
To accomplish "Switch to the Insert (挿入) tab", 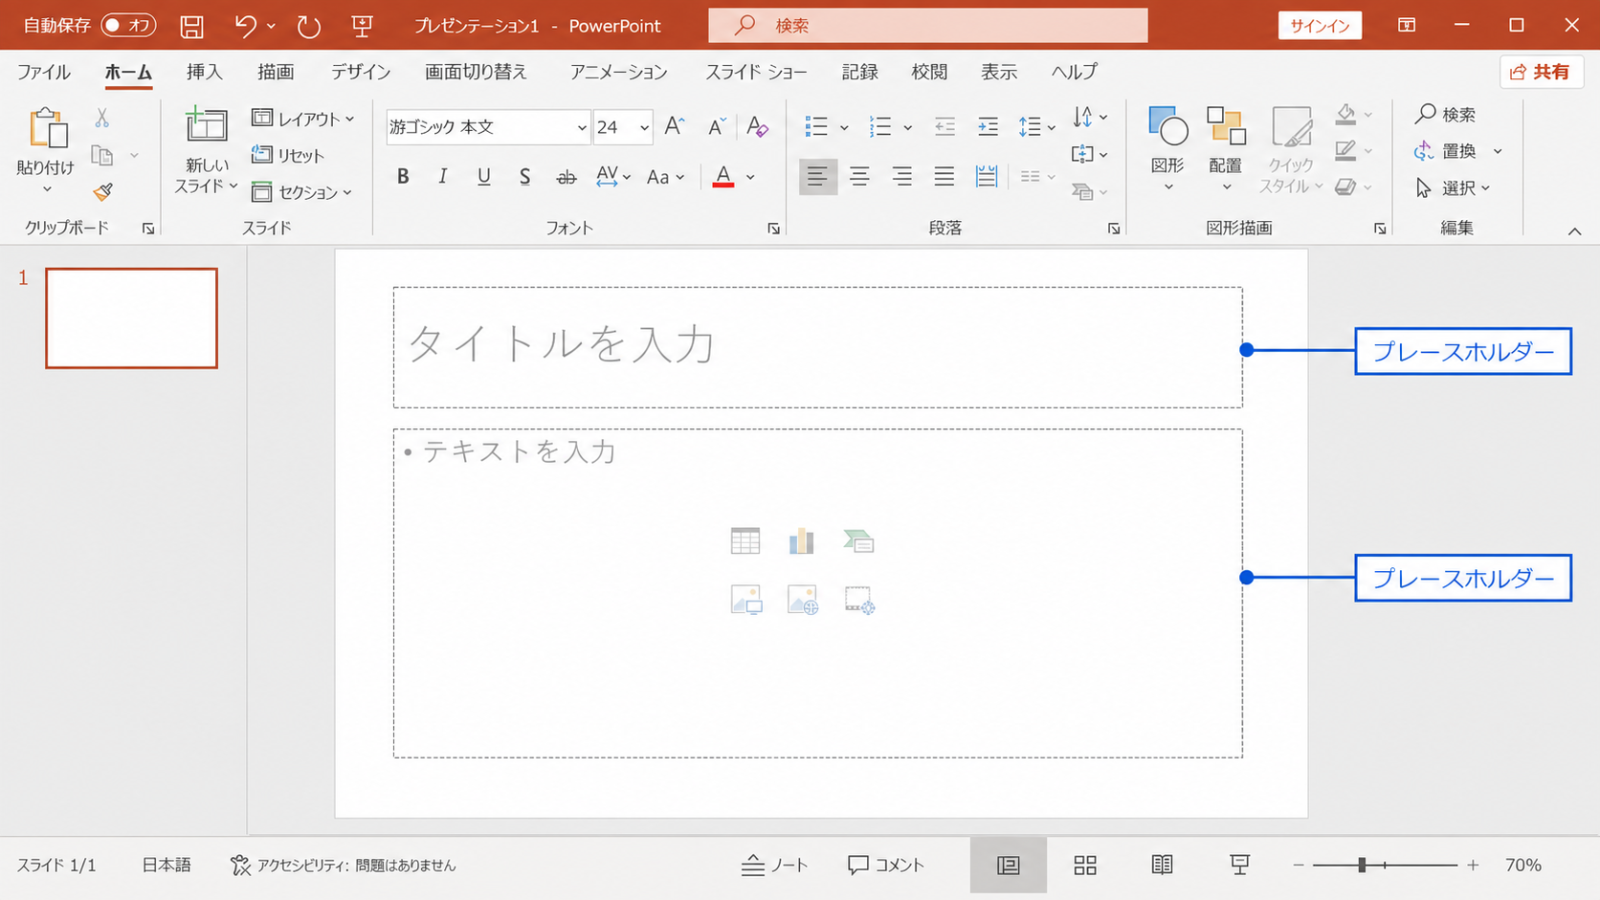I will coord(204,72).
